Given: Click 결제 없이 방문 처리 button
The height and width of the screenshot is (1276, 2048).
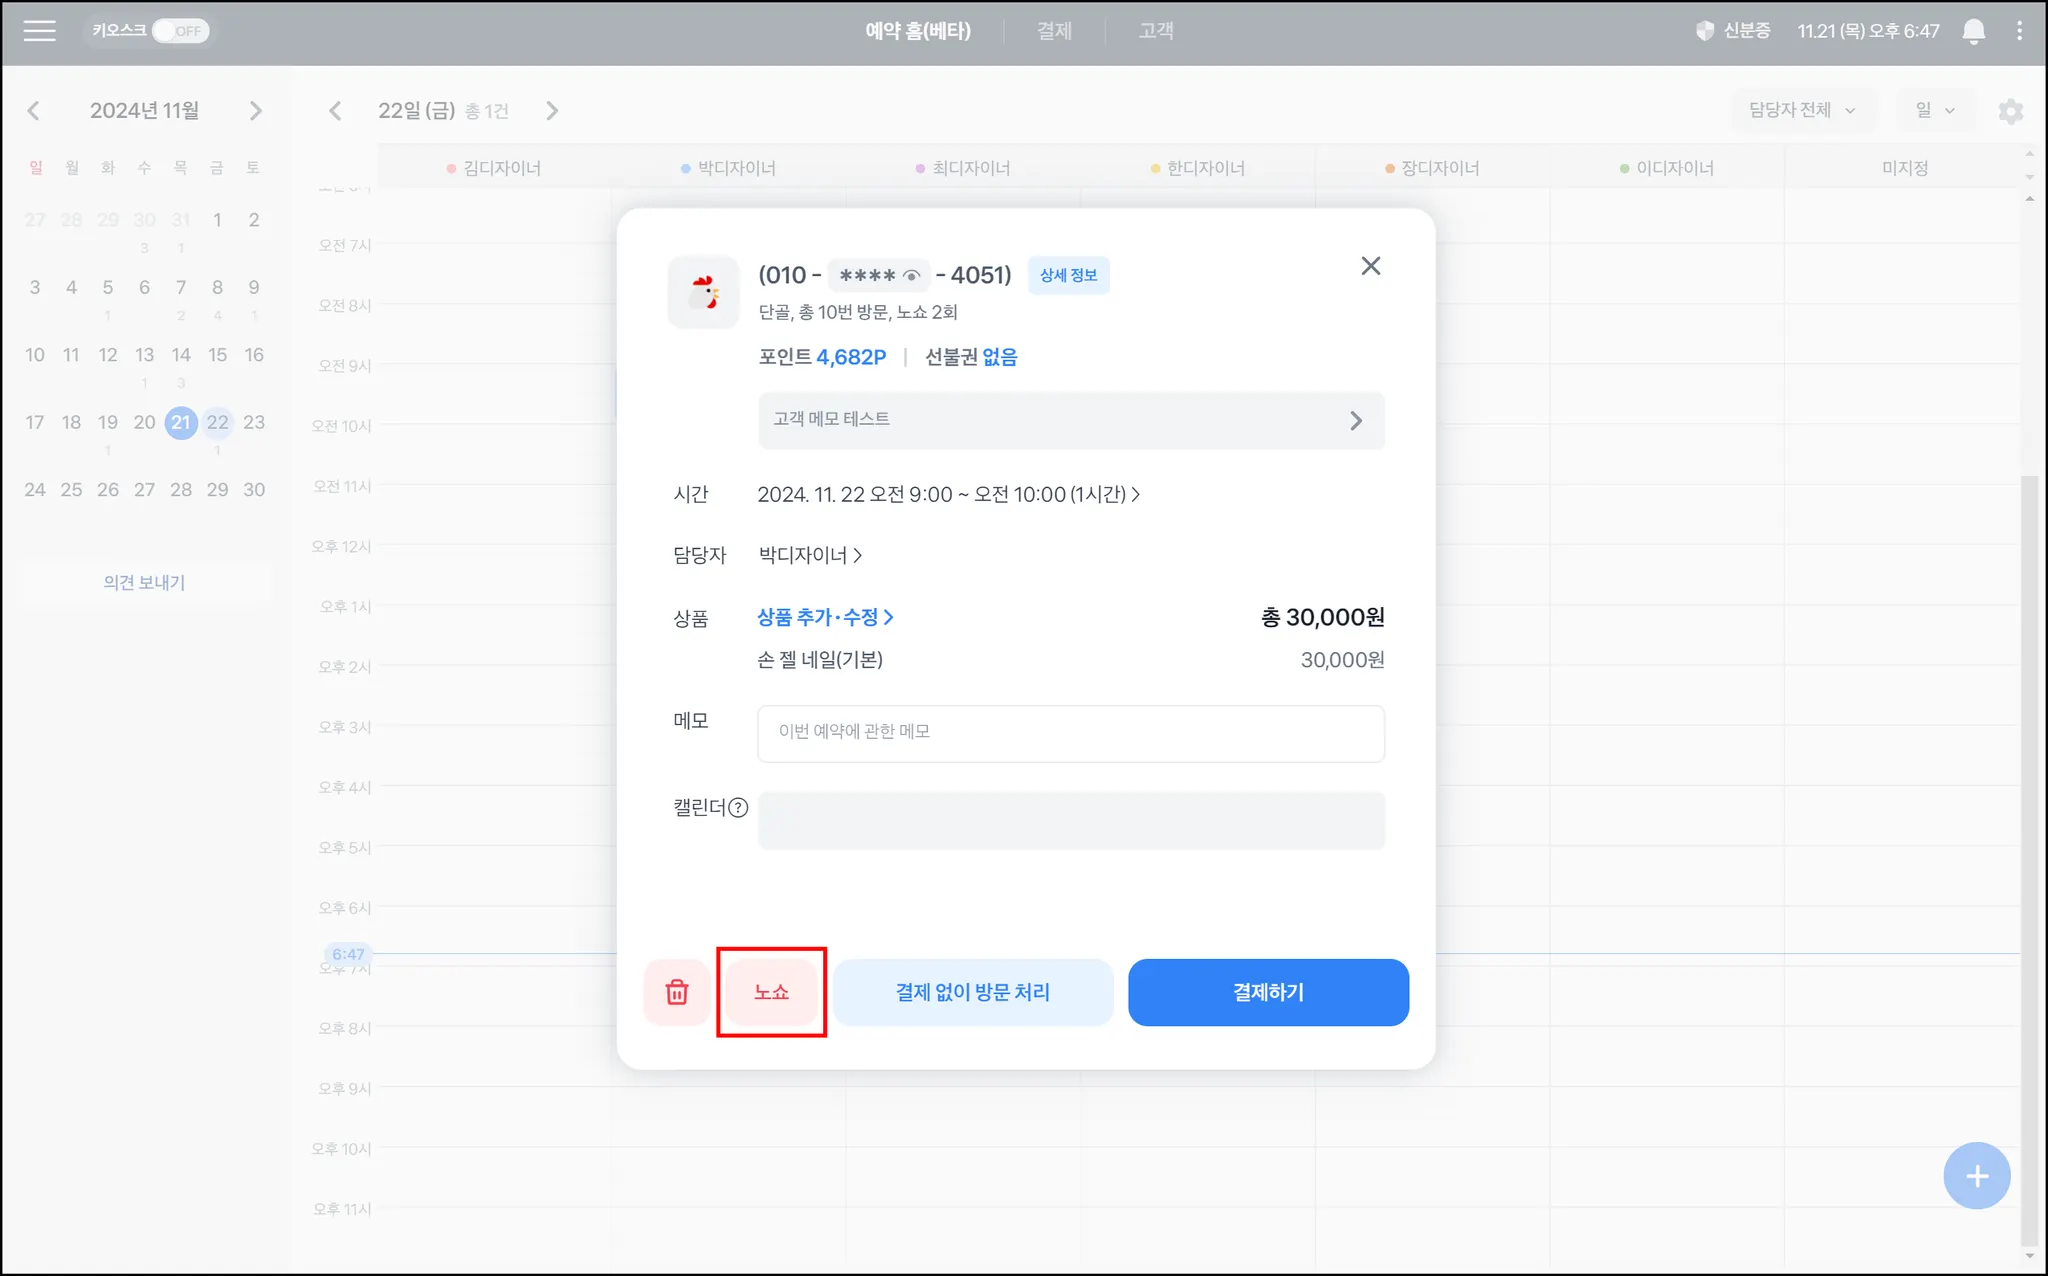Looking at the screenshot, I should coord(972,992).
